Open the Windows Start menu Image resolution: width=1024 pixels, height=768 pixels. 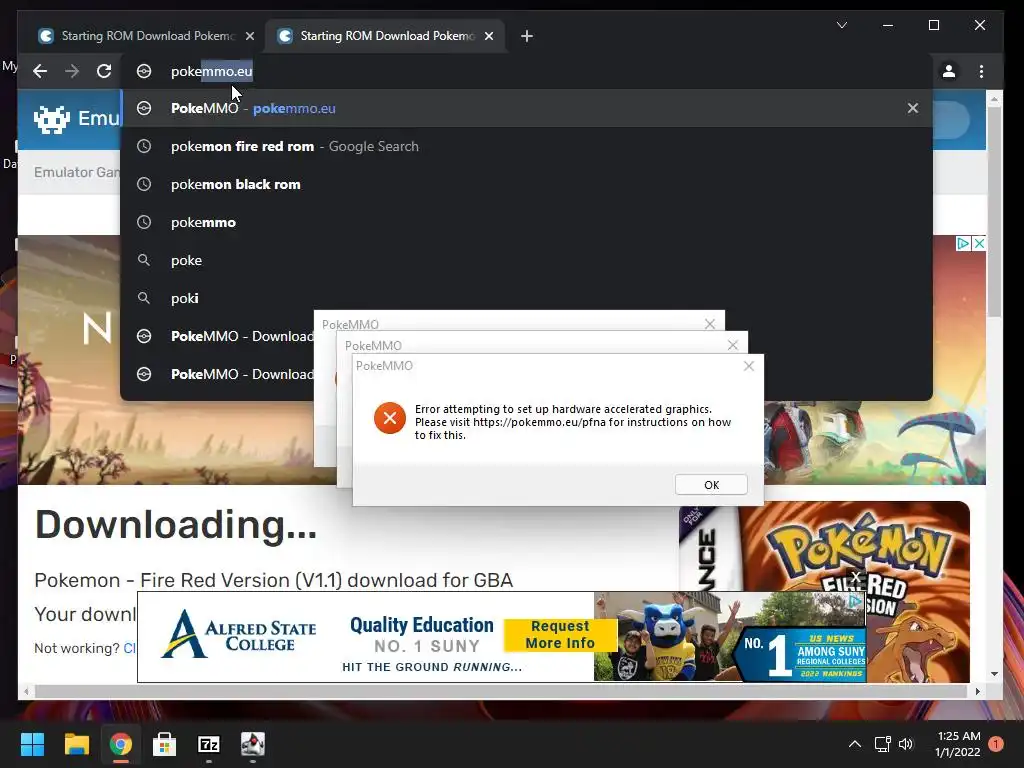(32, 744)
